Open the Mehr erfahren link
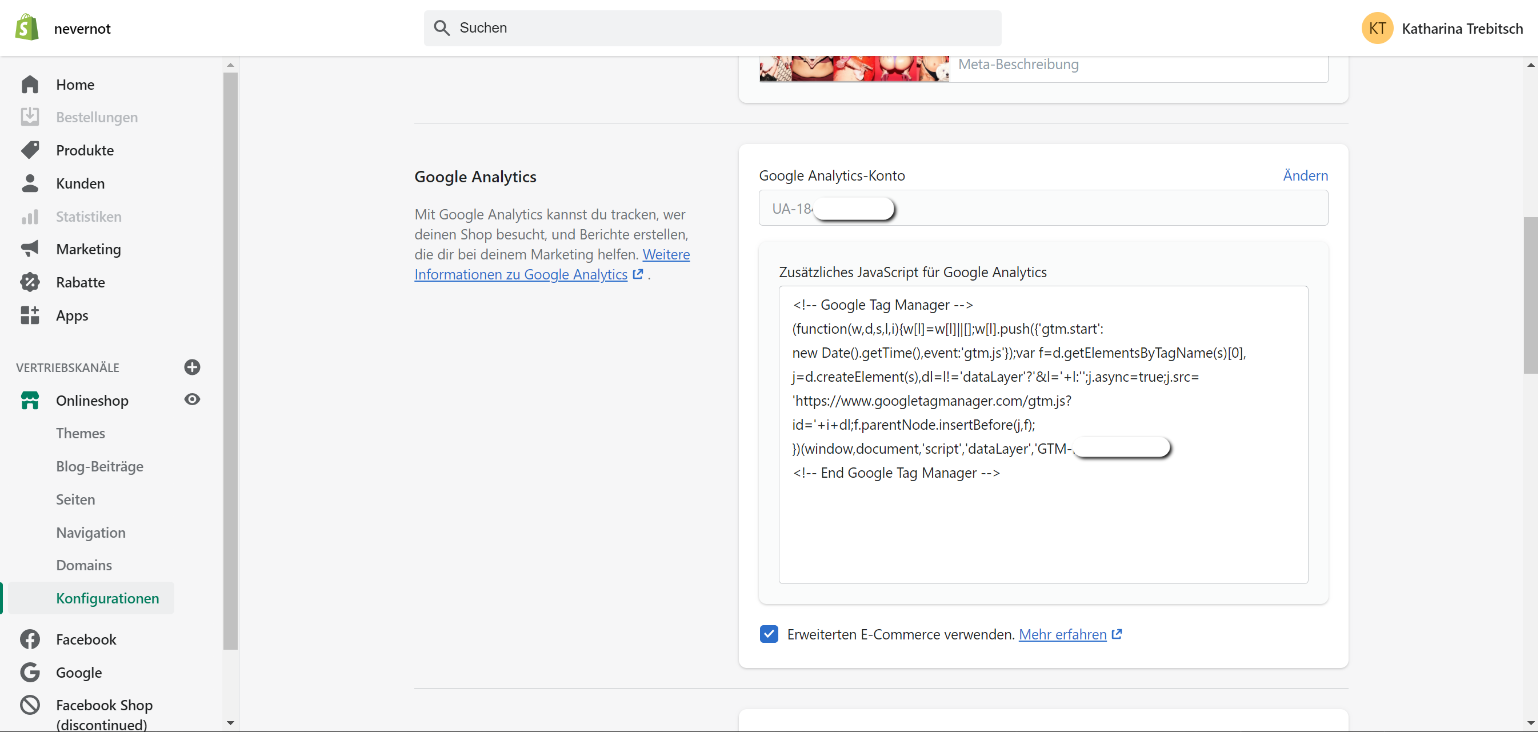 click(x=1063, y=635)
